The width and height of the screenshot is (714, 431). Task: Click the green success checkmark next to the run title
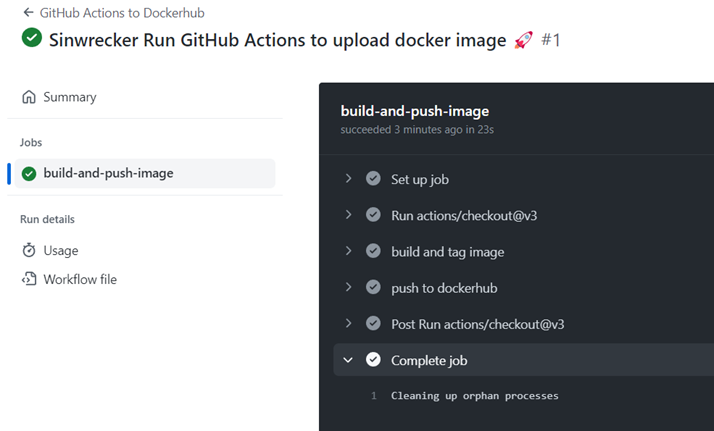[x=32, y=37]
